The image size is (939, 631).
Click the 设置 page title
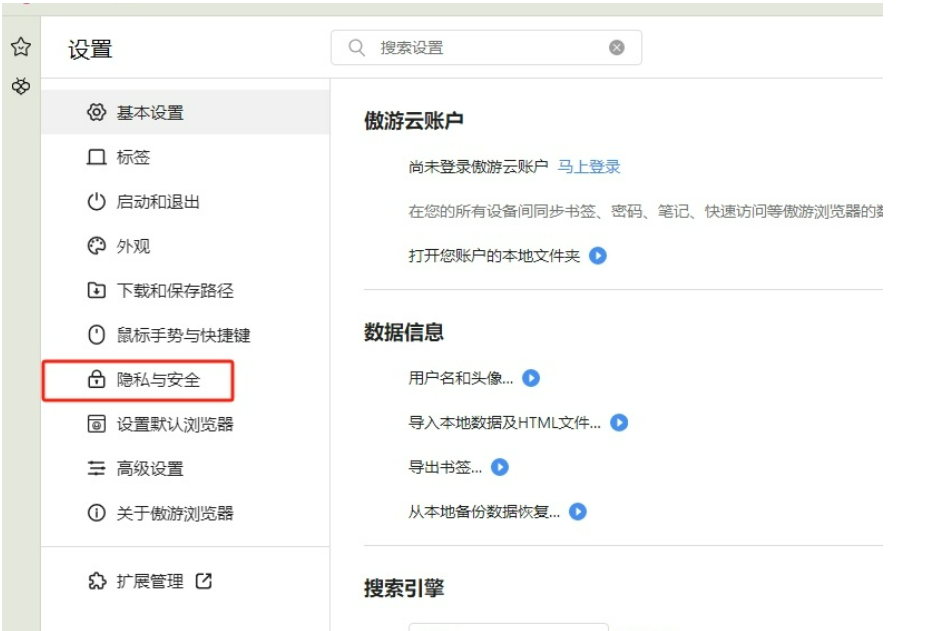pos(90,49)
